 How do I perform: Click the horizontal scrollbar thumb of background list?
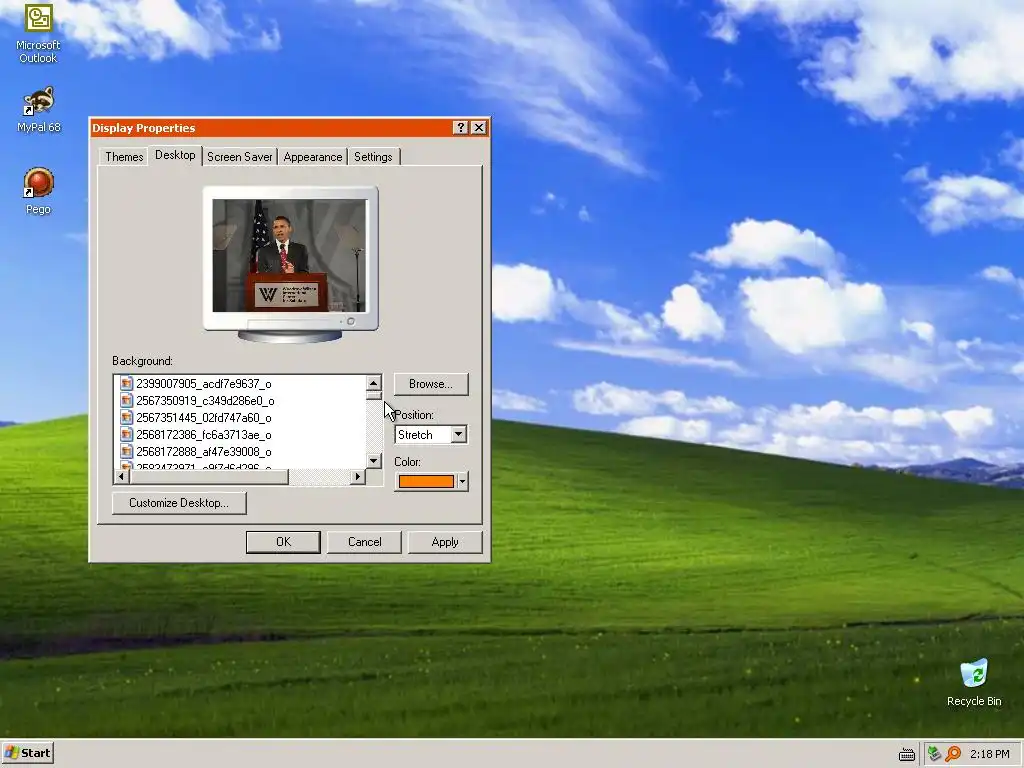click(x=208, y=477)
